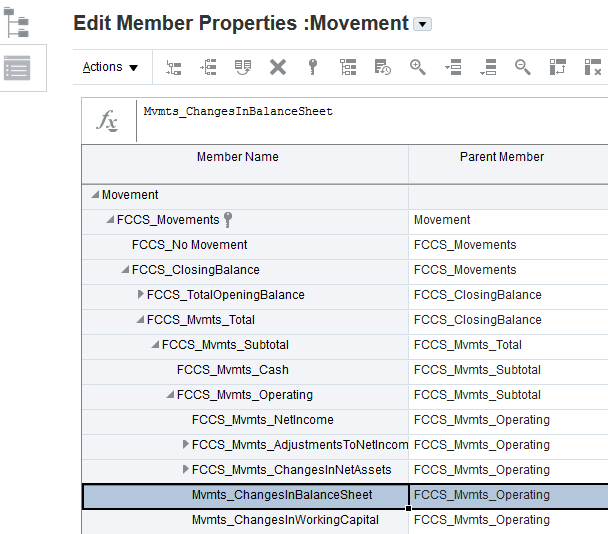This screenshot has height=534, width=608.
Task: Delete the selected member with X icon
Action: click(278, 67)
